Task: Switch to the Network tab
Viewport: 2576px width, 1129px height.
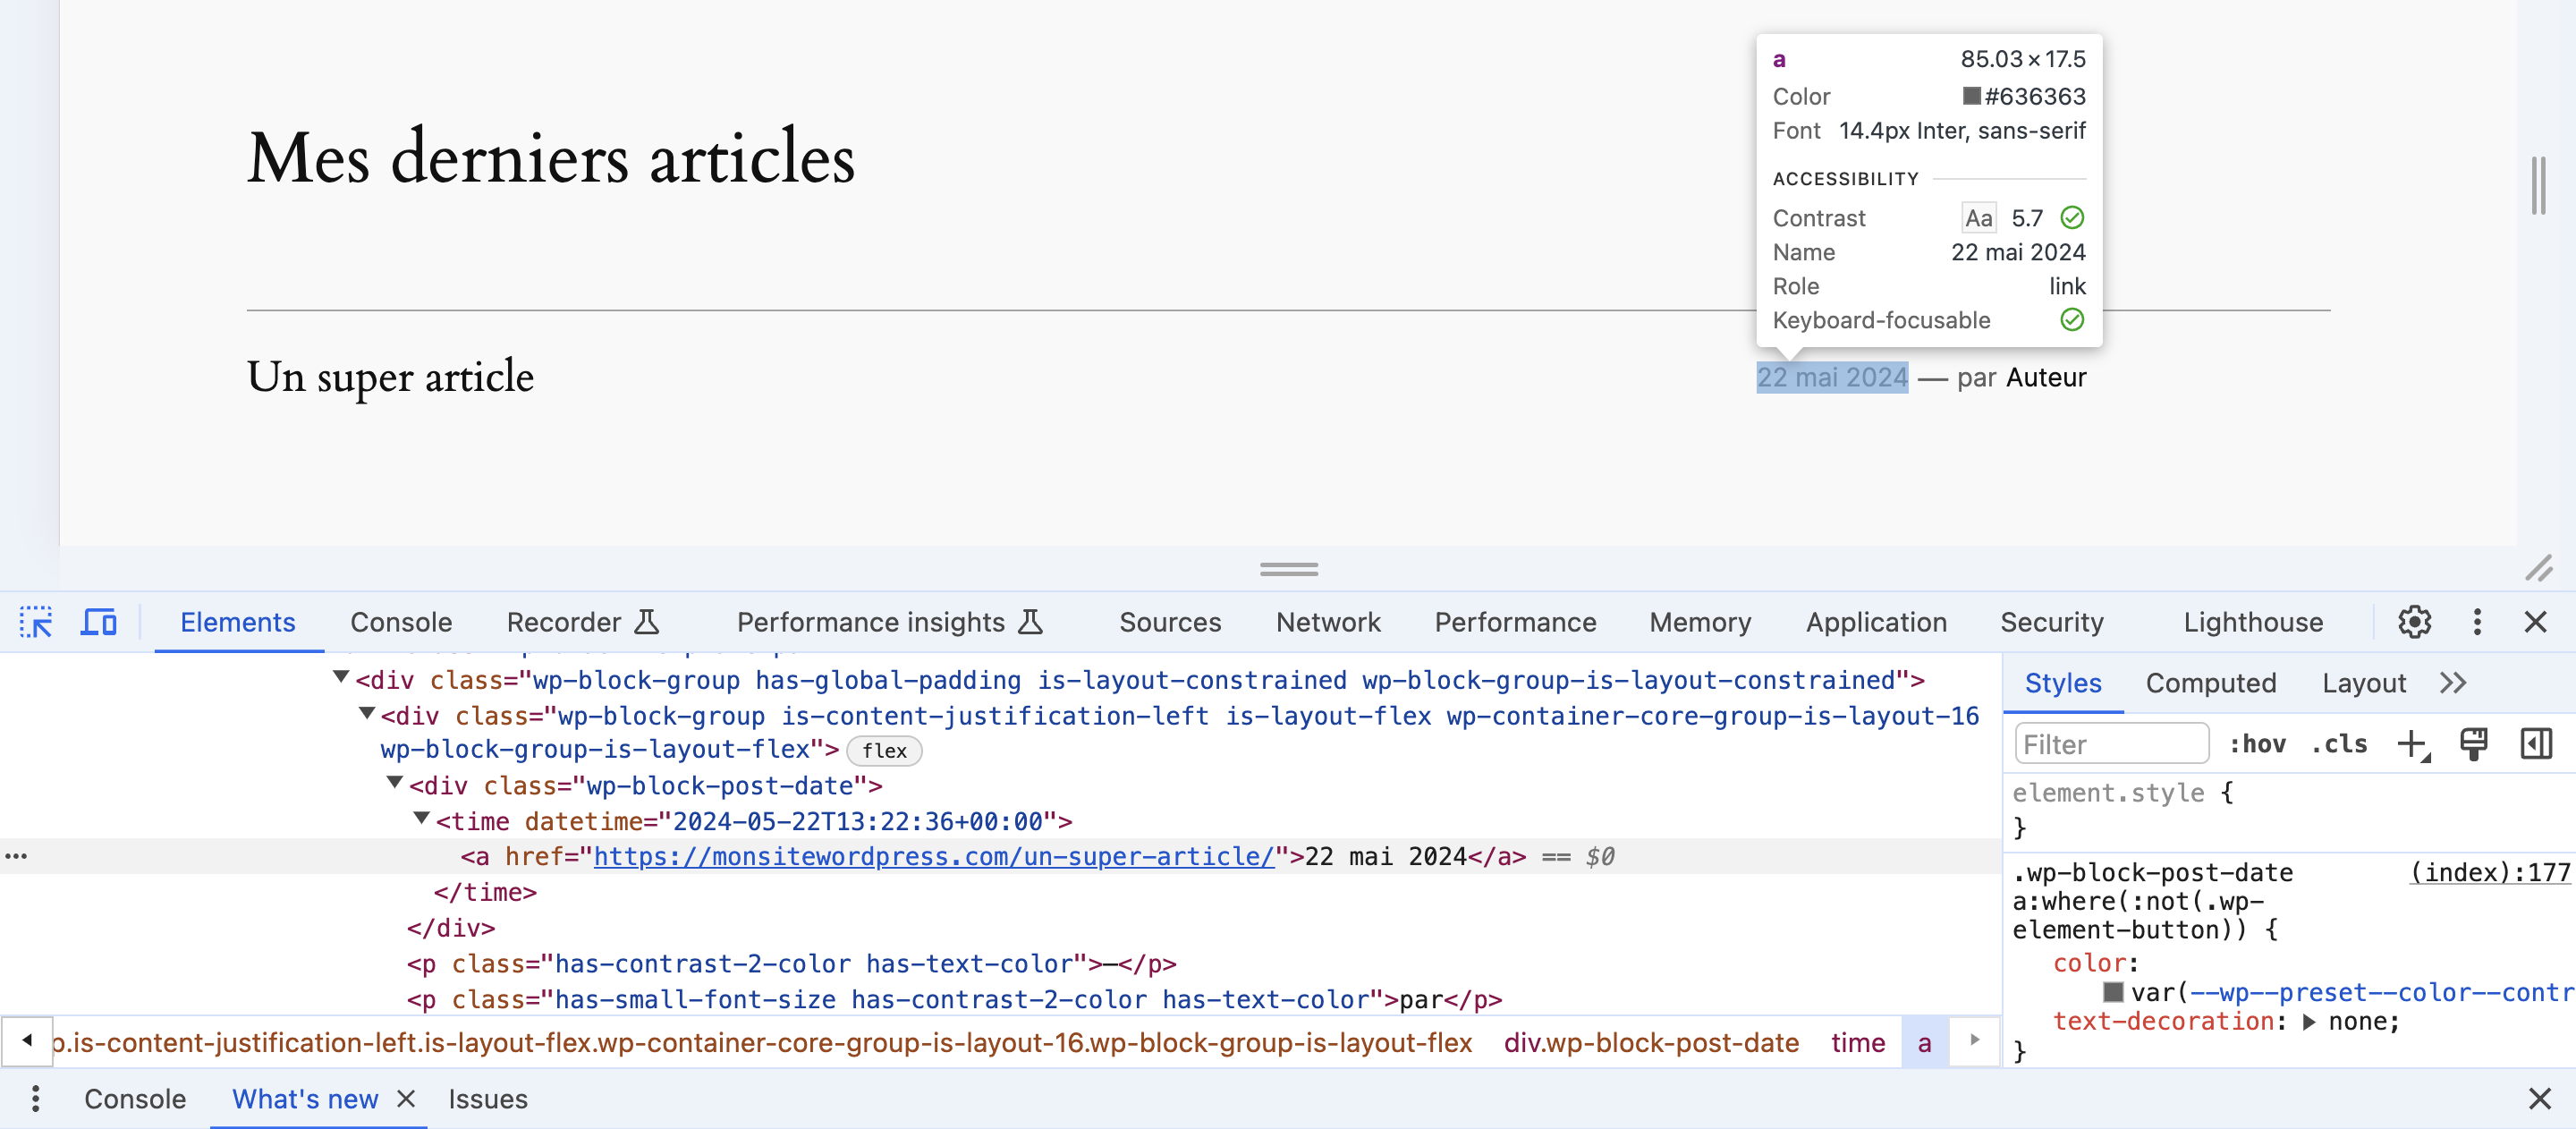Action: [x=1327, y=622]
